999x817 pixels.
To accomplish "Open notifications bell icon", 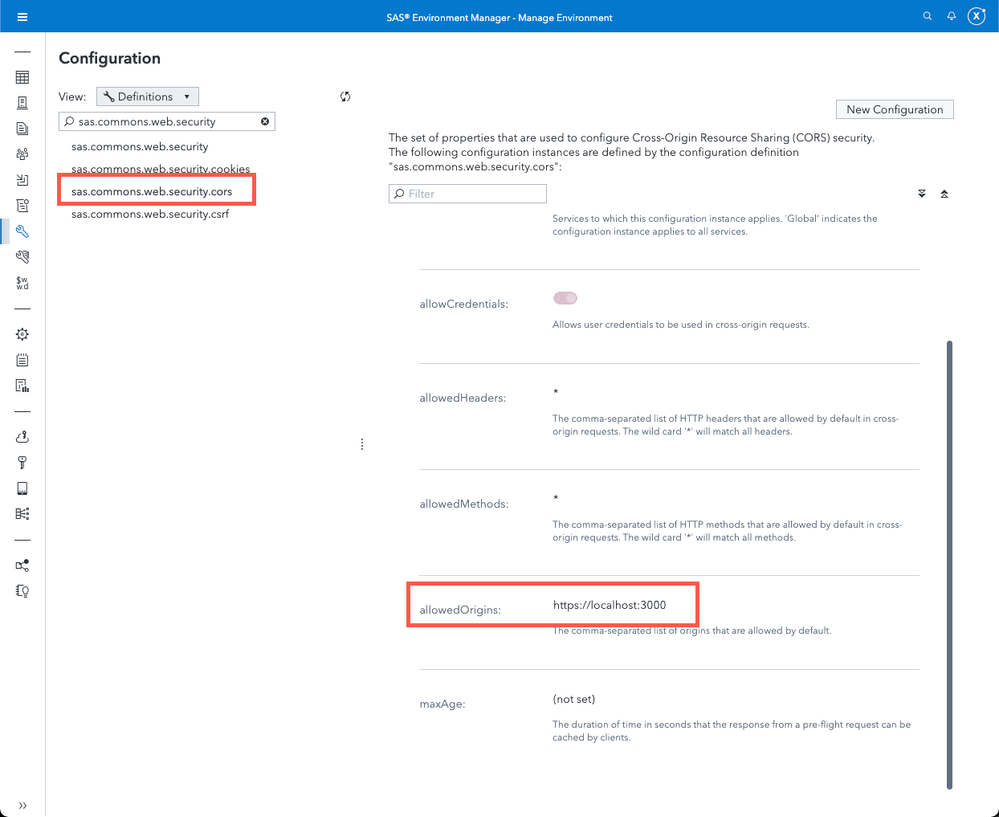I will click(x=951, y=17).
